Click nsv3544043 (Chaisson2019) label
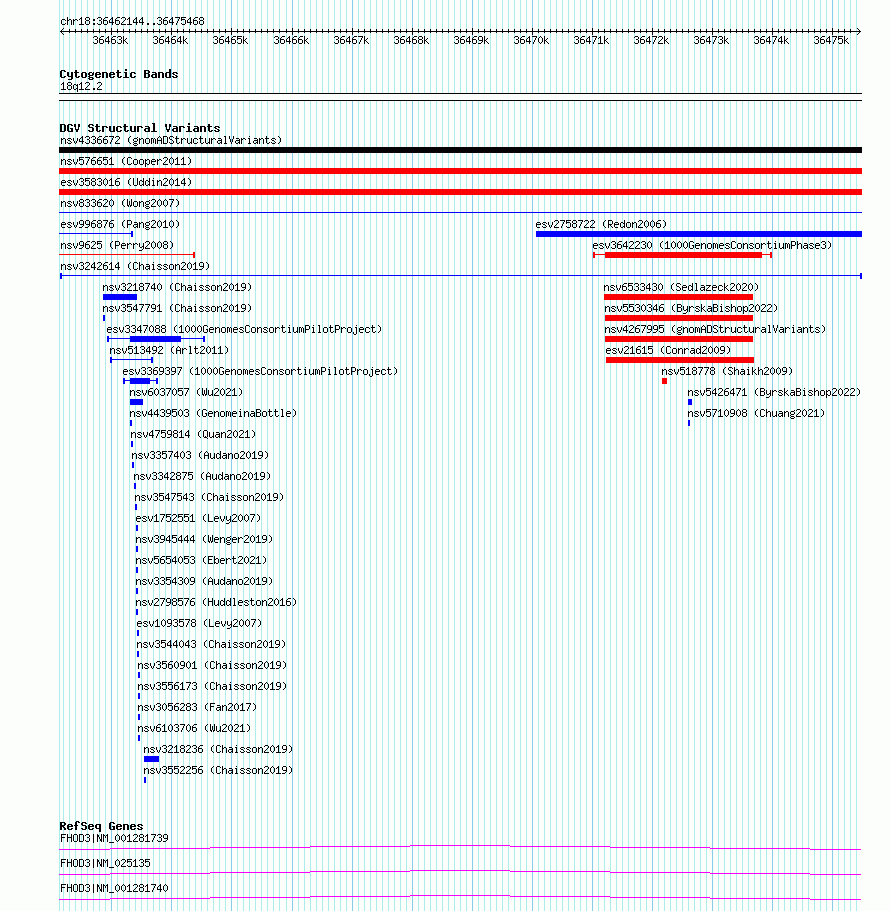 (x=211, y=644)
